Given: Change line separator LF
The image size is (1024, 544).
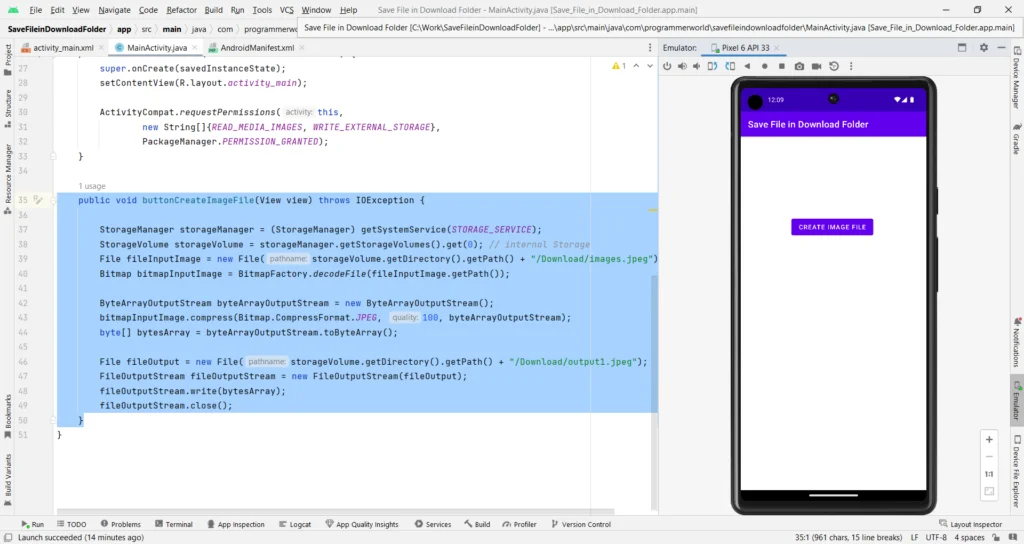Looking at the screenshot, I should [914, 537].
